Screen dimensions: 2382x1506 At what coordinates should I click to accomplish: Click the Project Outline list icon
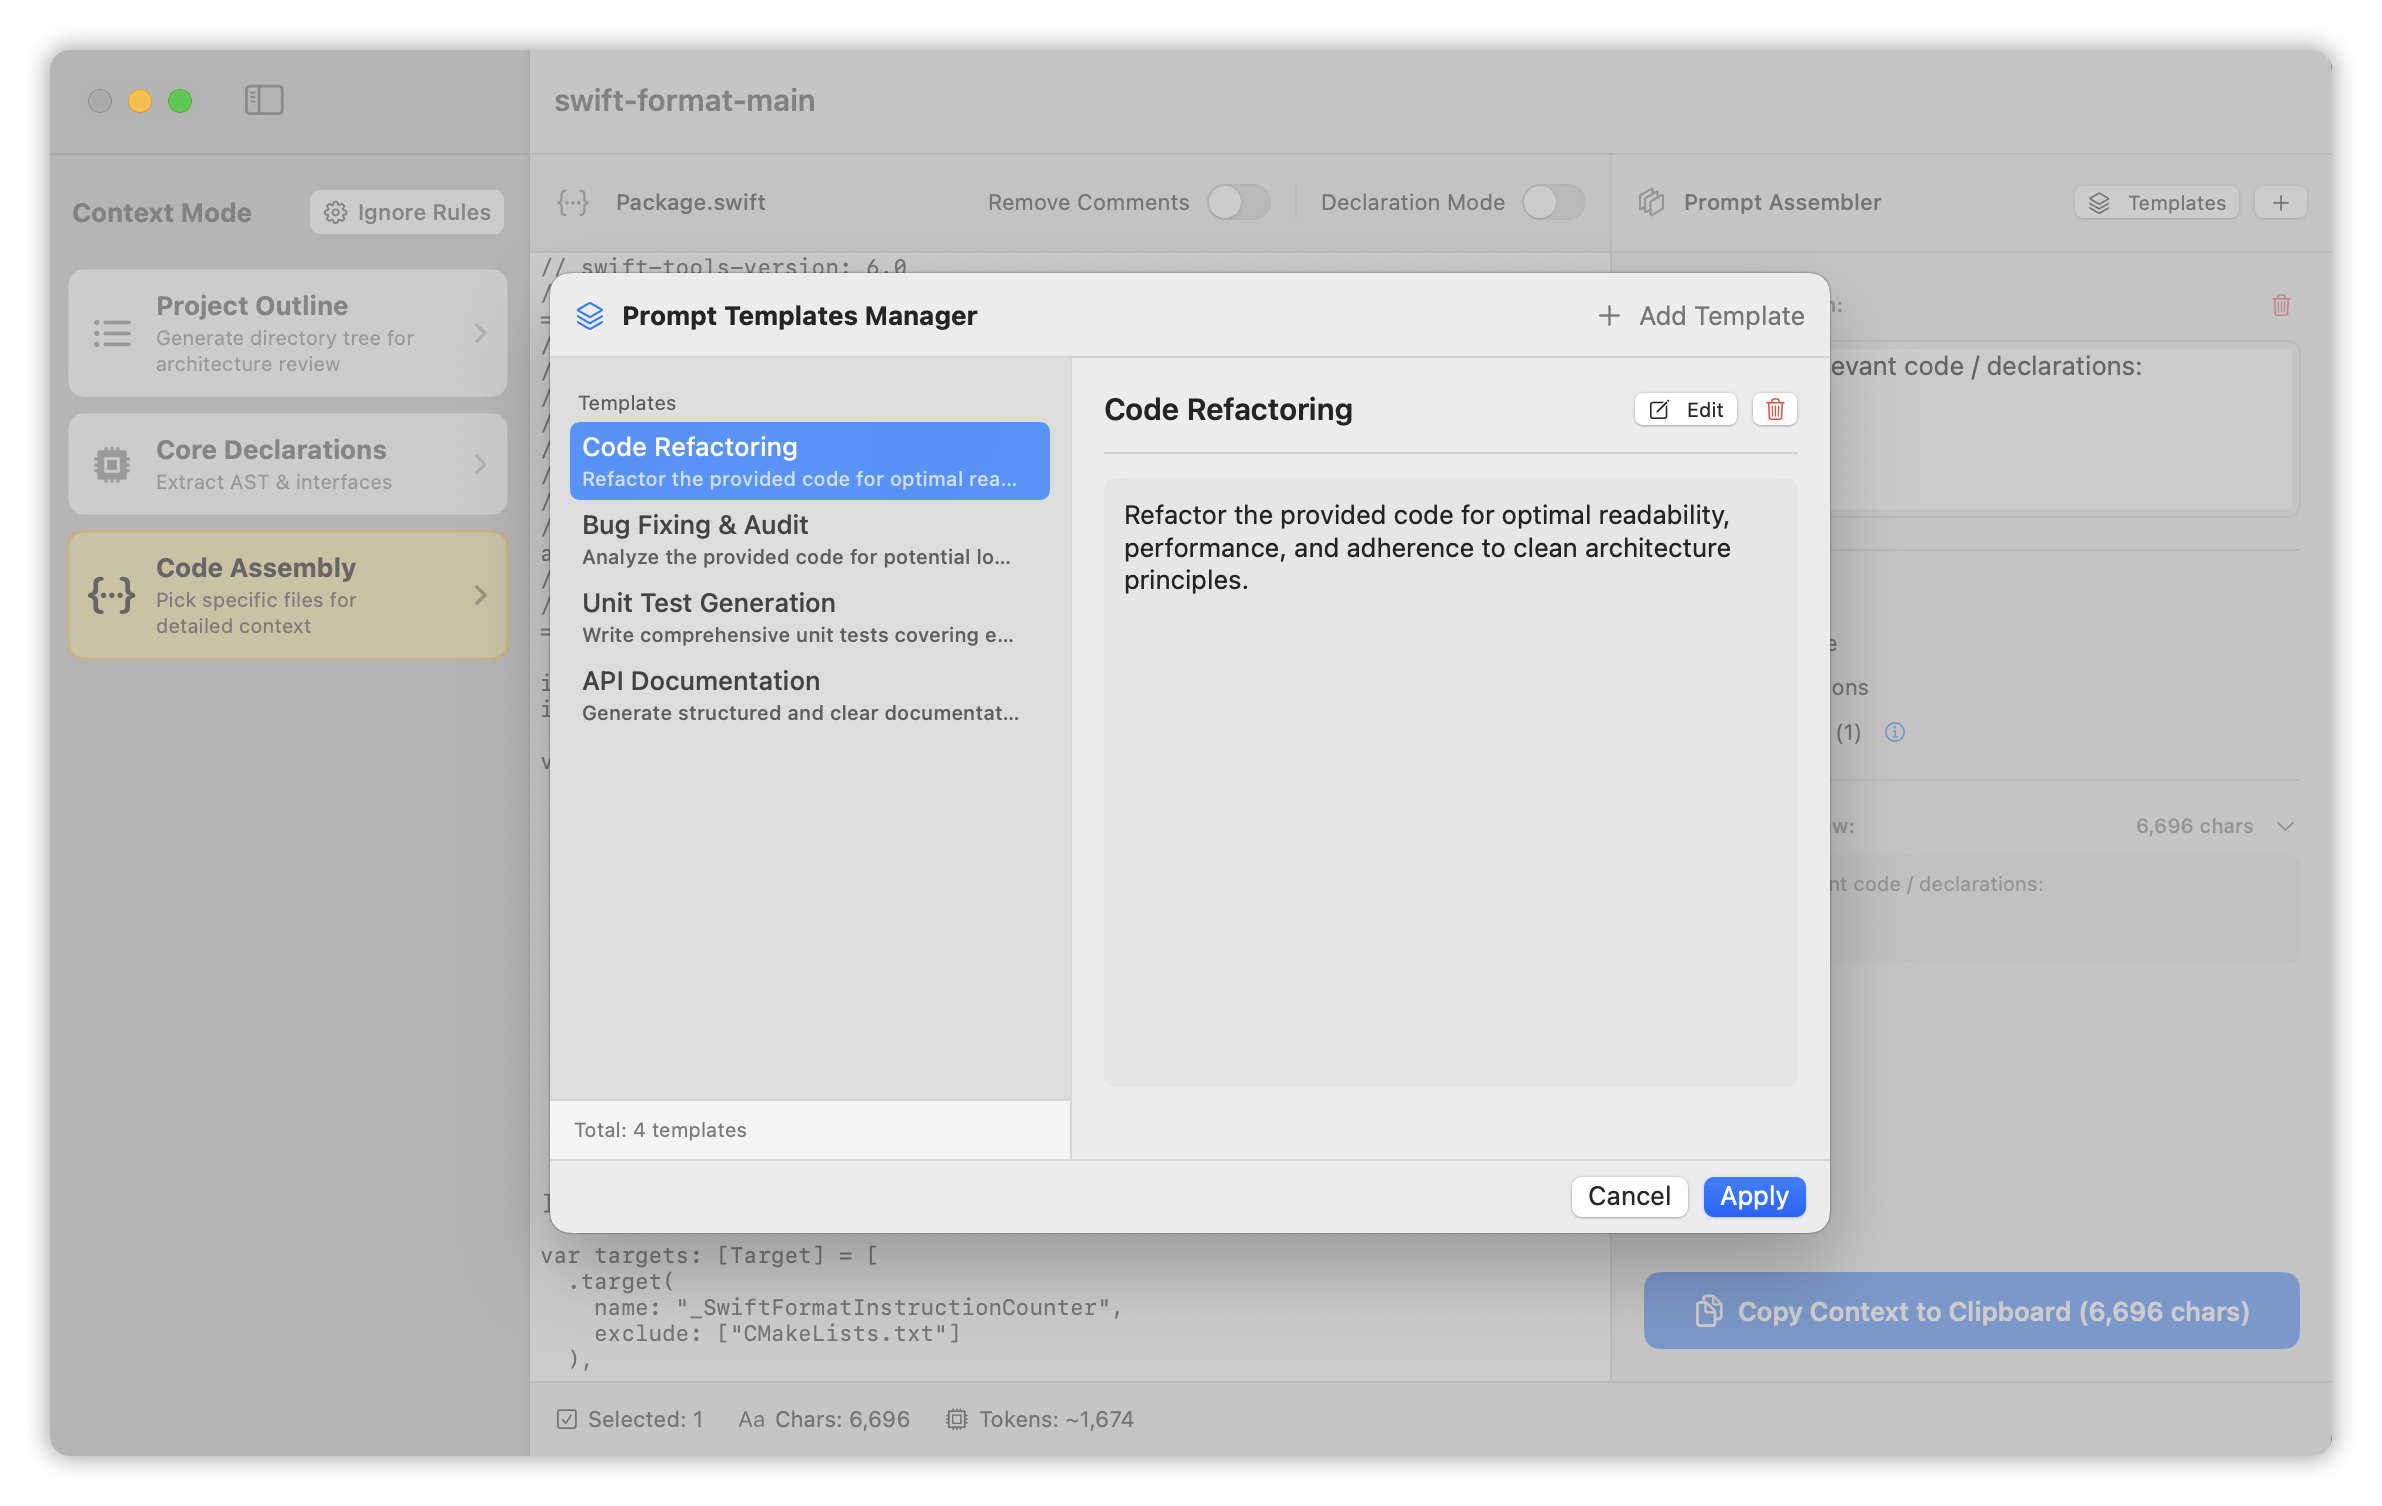click(112, 333)
